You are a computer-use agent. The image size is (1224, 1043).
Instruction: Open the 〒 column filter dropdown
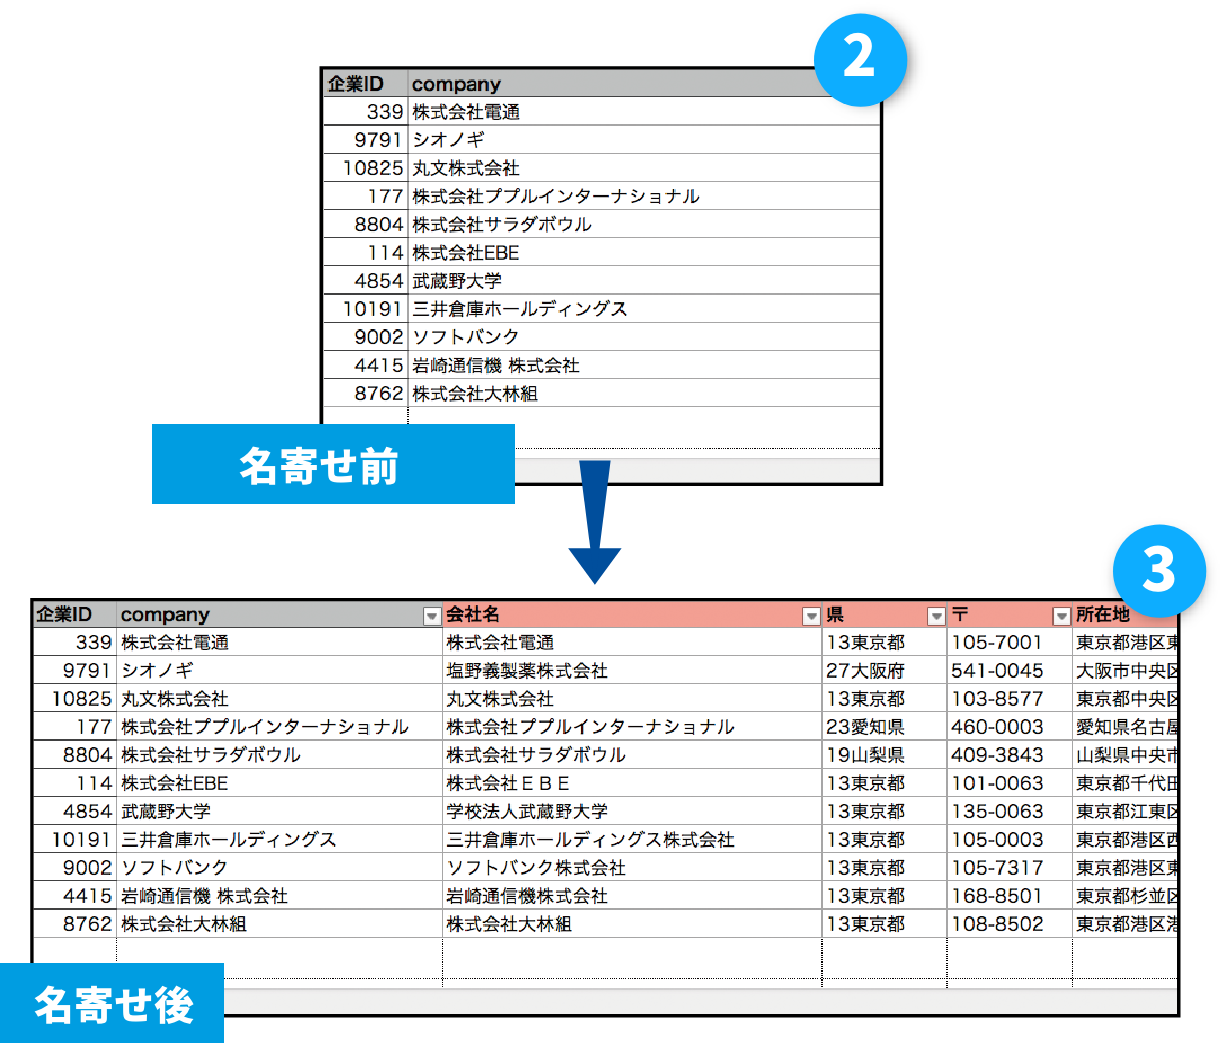pos(1062,616)
